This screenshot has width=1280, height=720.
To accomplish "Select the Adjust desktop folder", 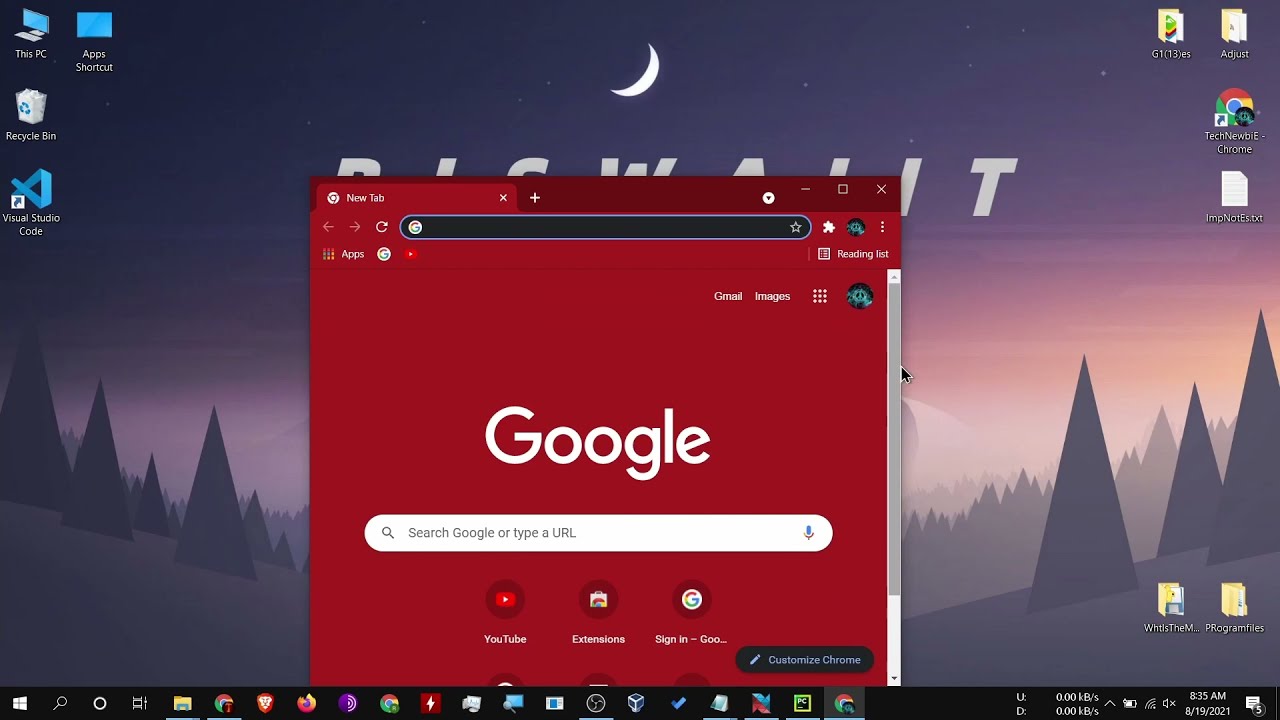I will point(1234,34).
